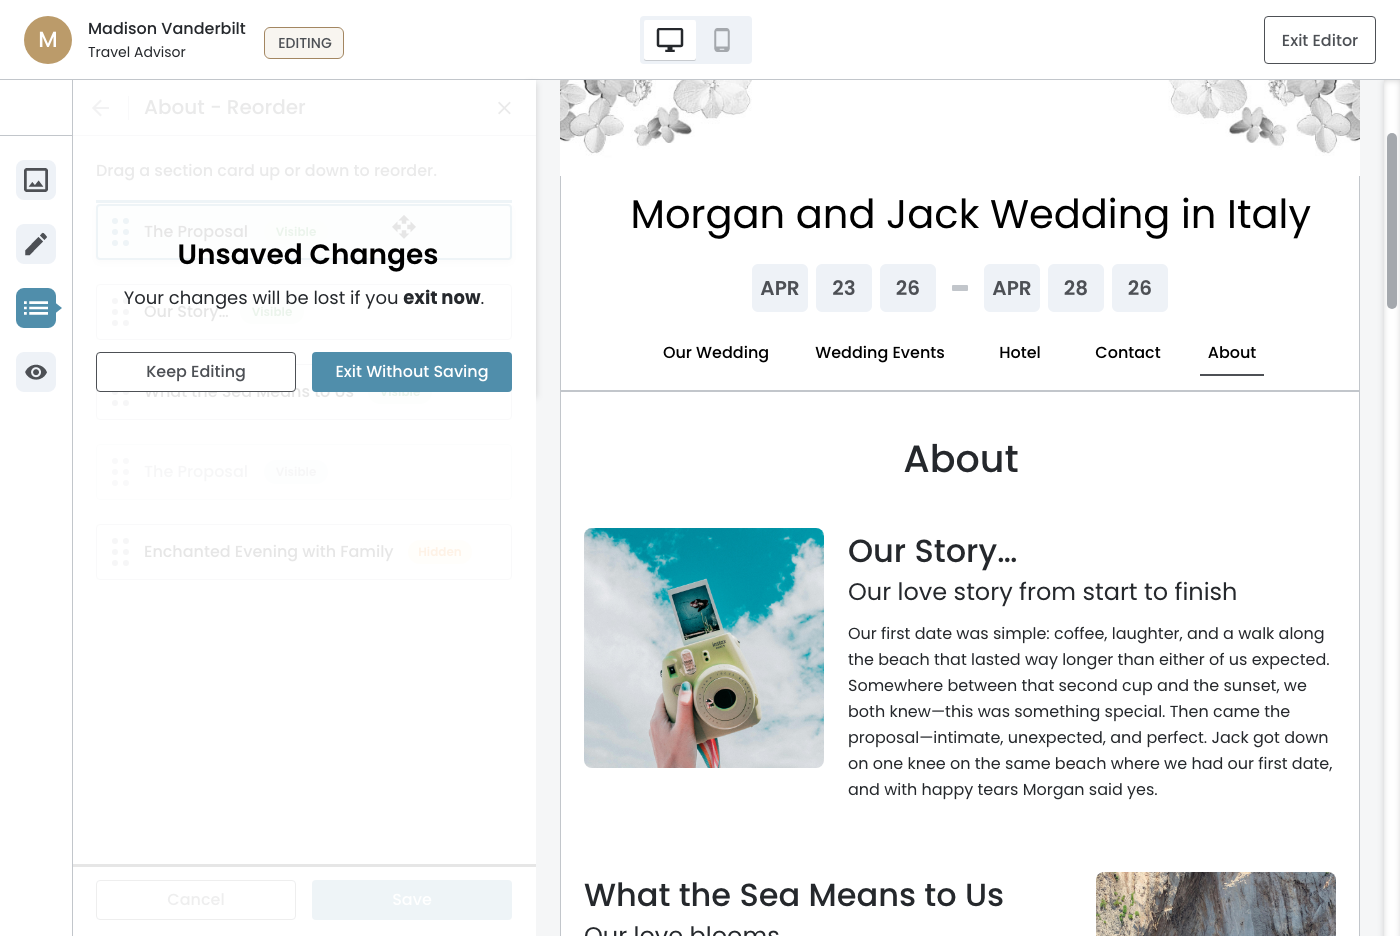Close the About - Reorder panel
The height and width of the screenshot is (936, 1400).
point(504,108)
